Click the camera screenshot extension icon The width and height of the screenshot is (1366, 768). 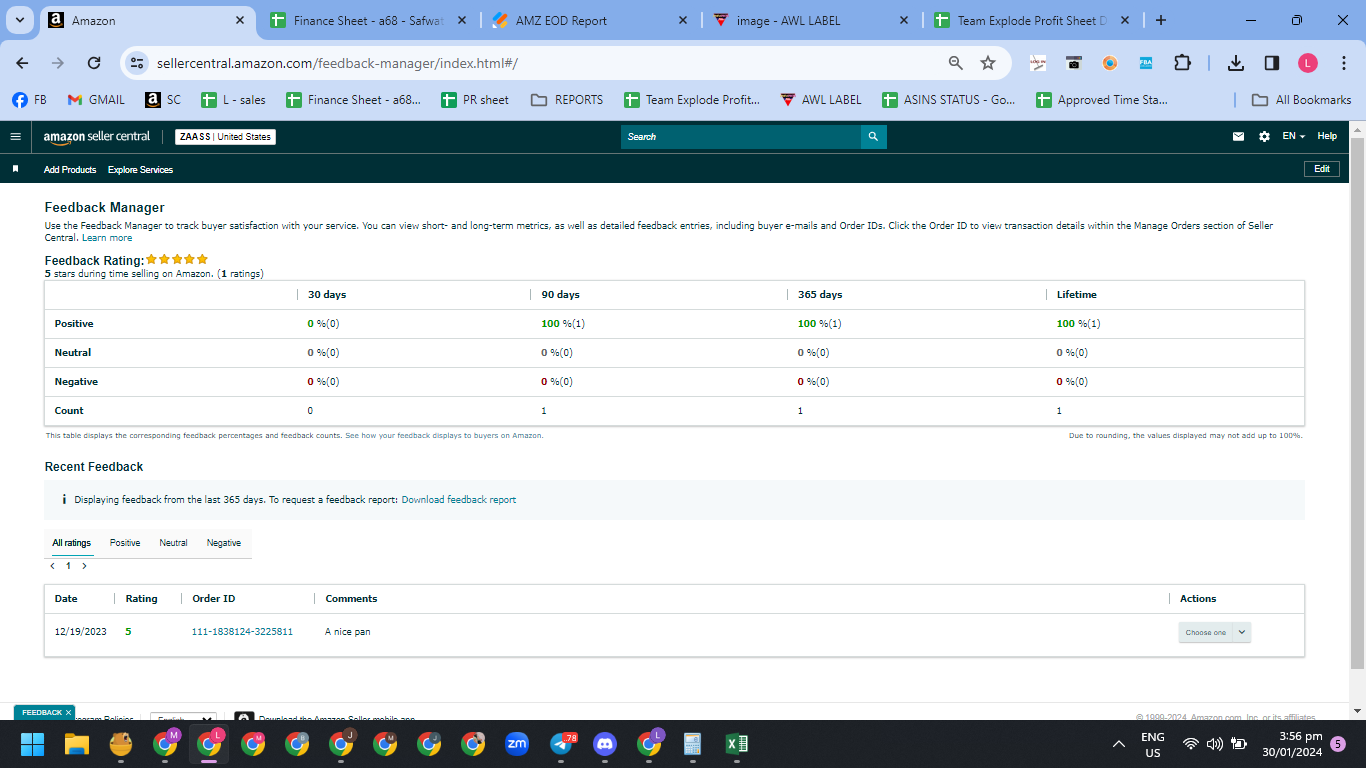pos(1074,63)
